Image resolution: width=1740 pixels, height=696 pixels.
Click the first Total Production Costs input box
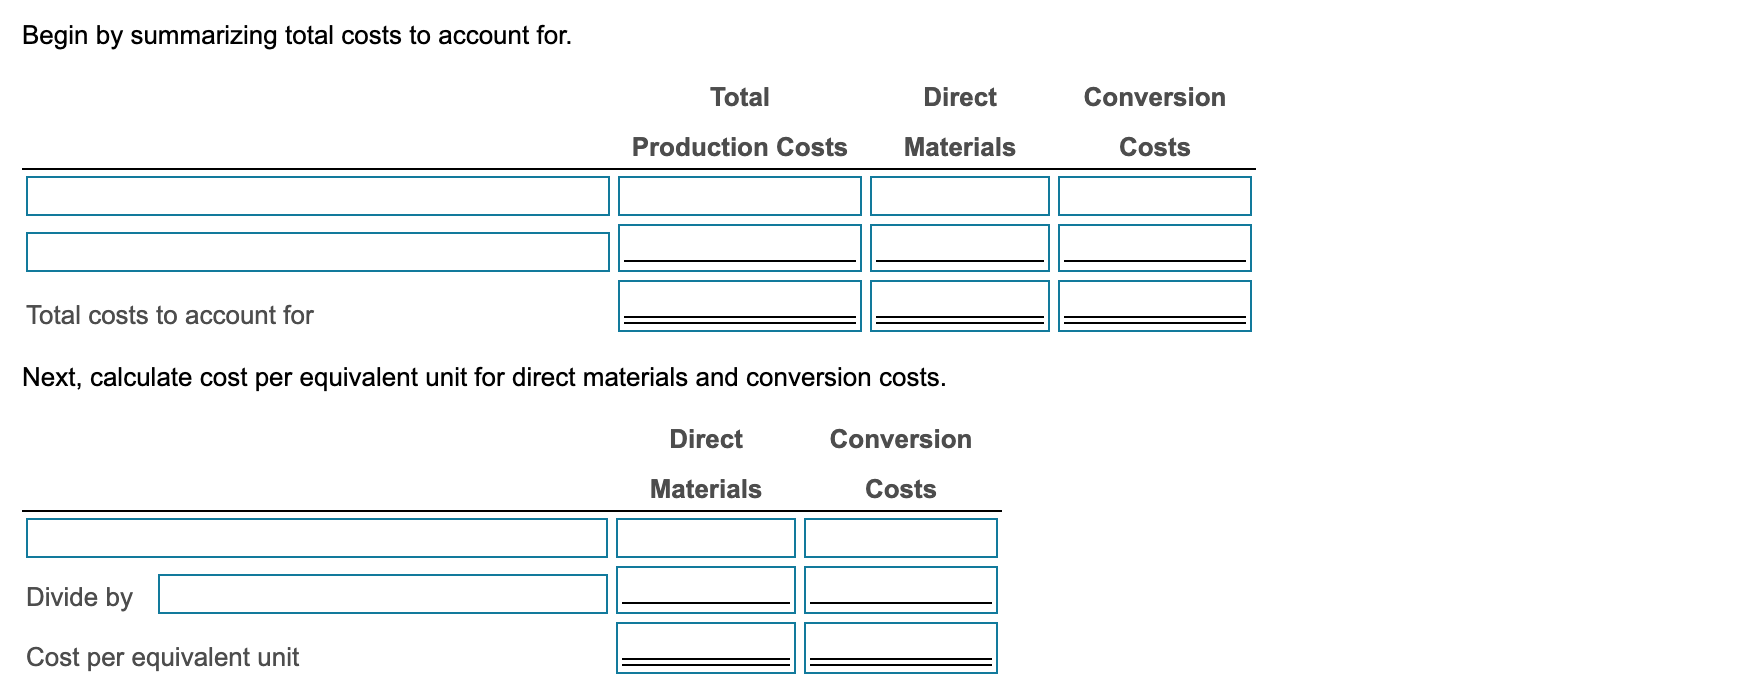coord(740,196)
